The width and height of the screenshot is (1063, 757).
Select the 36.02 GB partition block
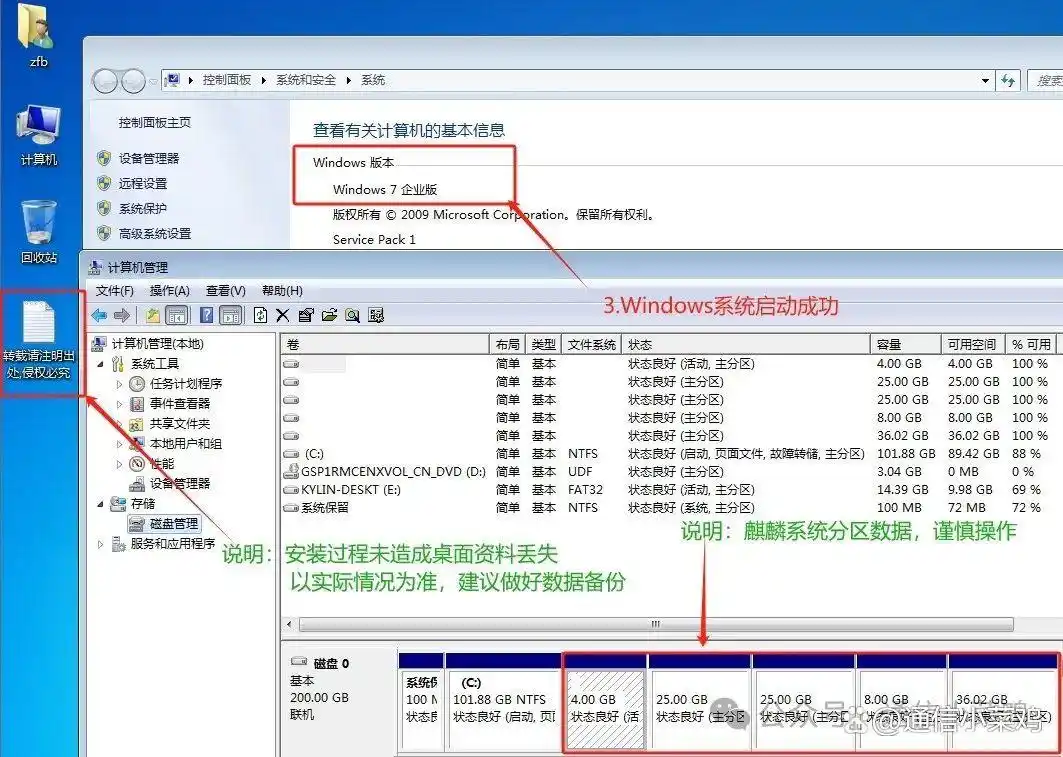[x=1002, y=701]
